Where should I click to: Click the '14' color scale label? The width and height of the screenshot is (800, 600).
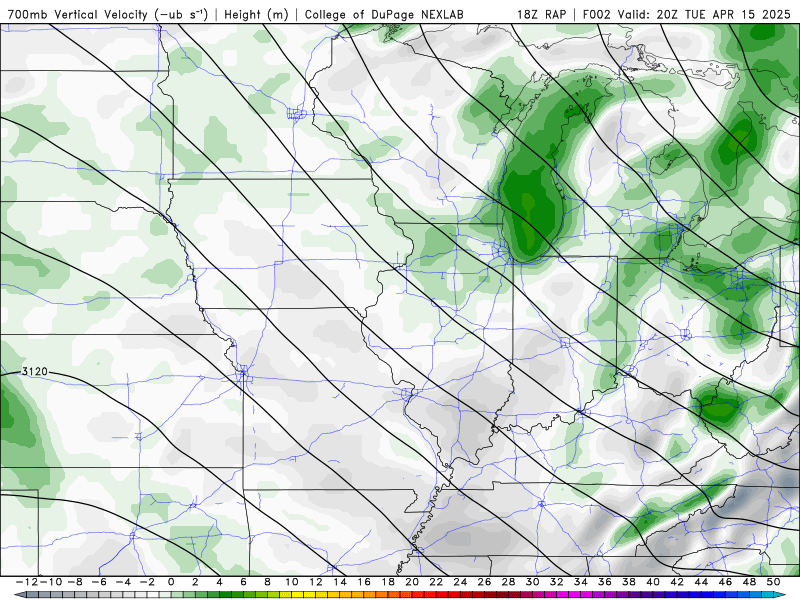pos(340,582)
